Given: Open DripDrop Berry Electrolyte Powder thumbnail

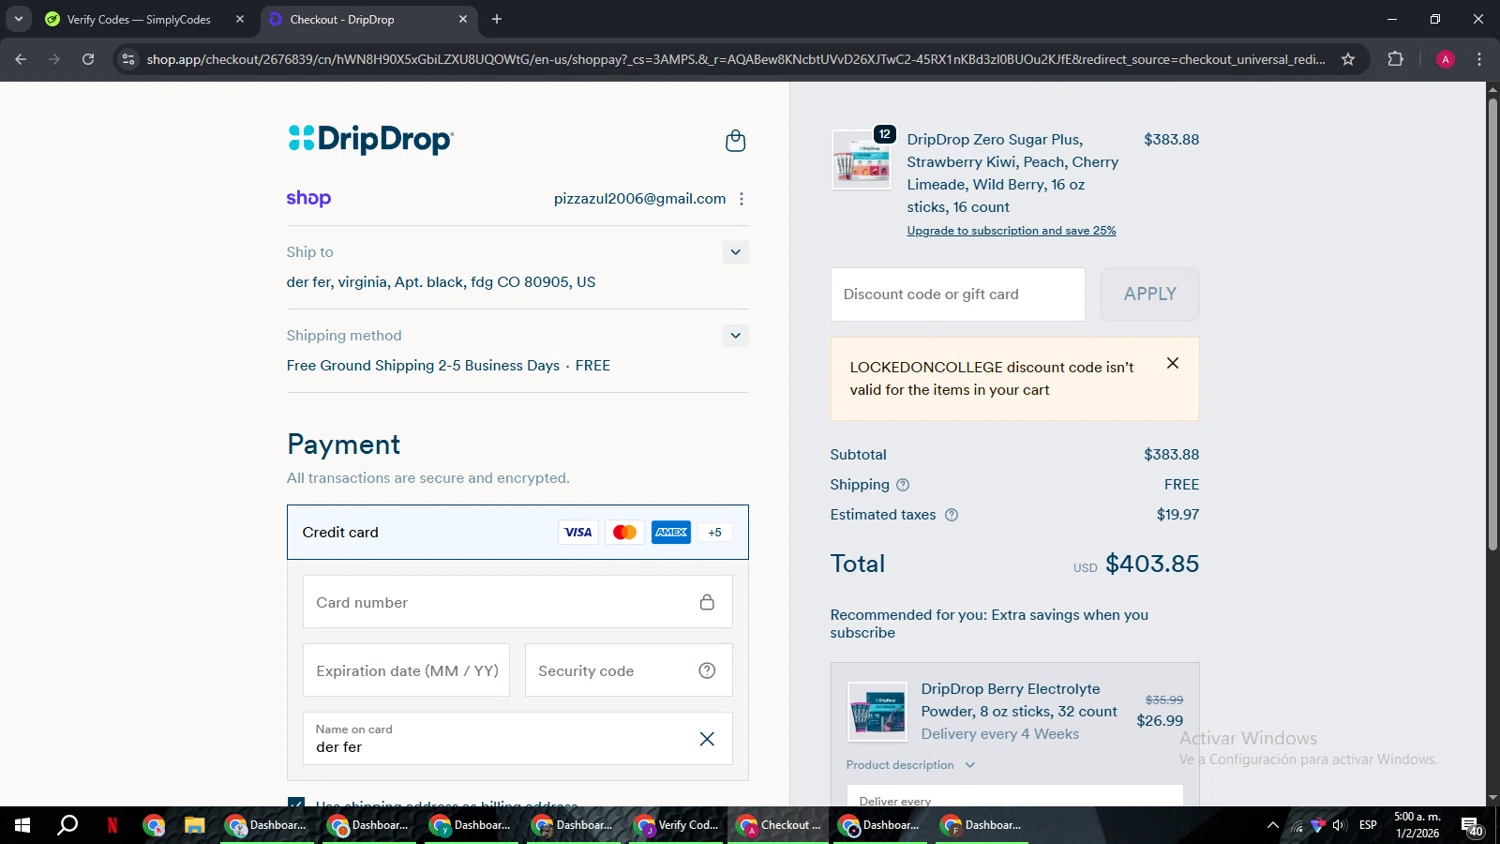Looking at the screenshot, I should coord(877,712).
